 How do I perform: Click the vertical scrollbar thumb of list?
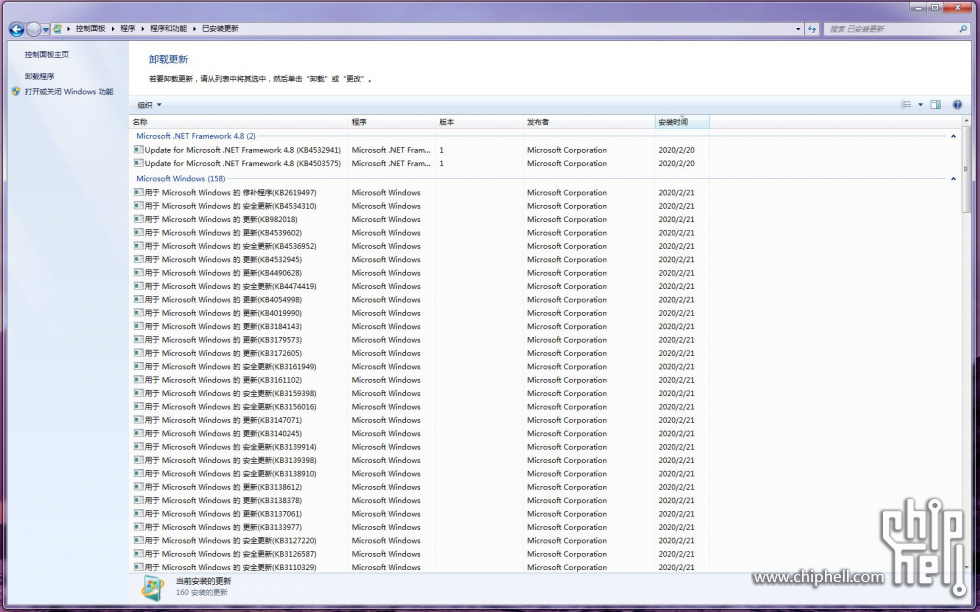tap(966, 169)
